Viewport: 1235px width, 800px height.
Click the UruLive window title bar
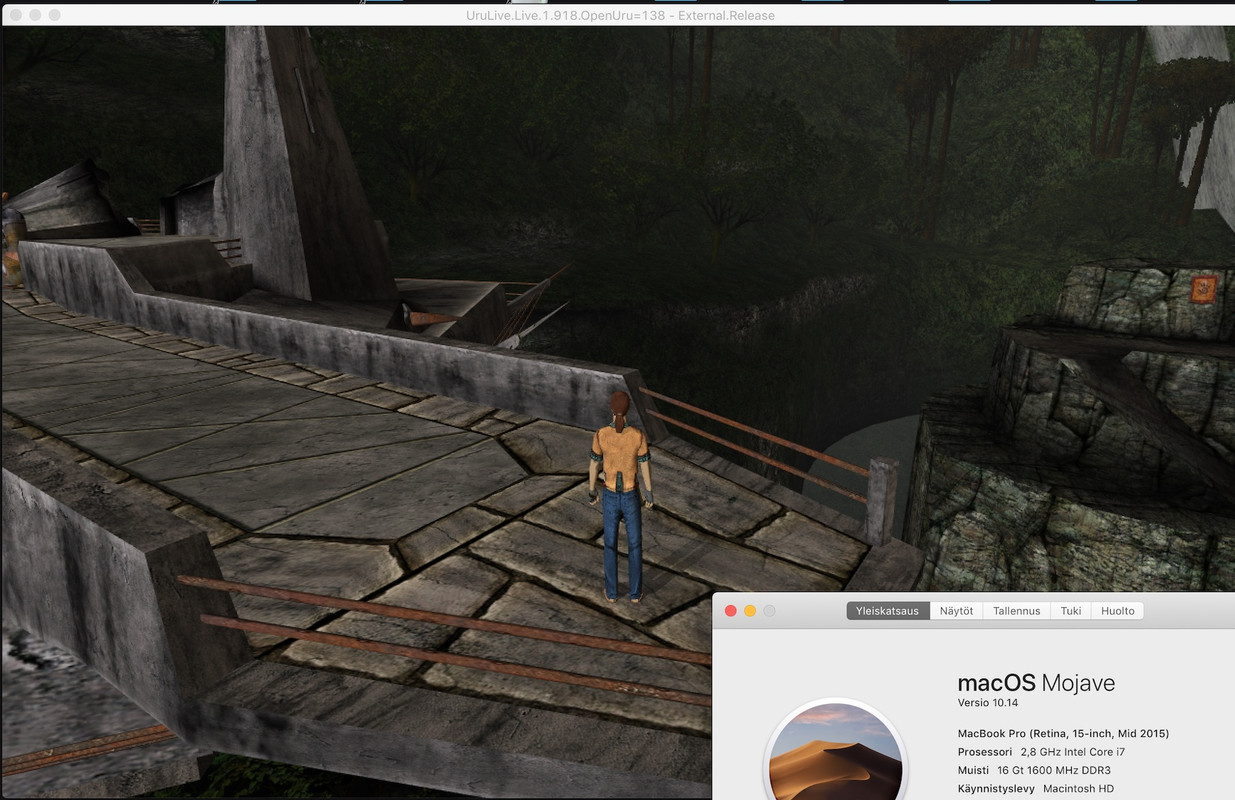617,15
